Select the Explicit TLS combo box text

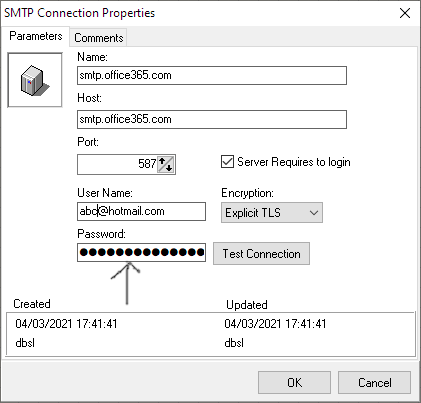pos(253,213)
